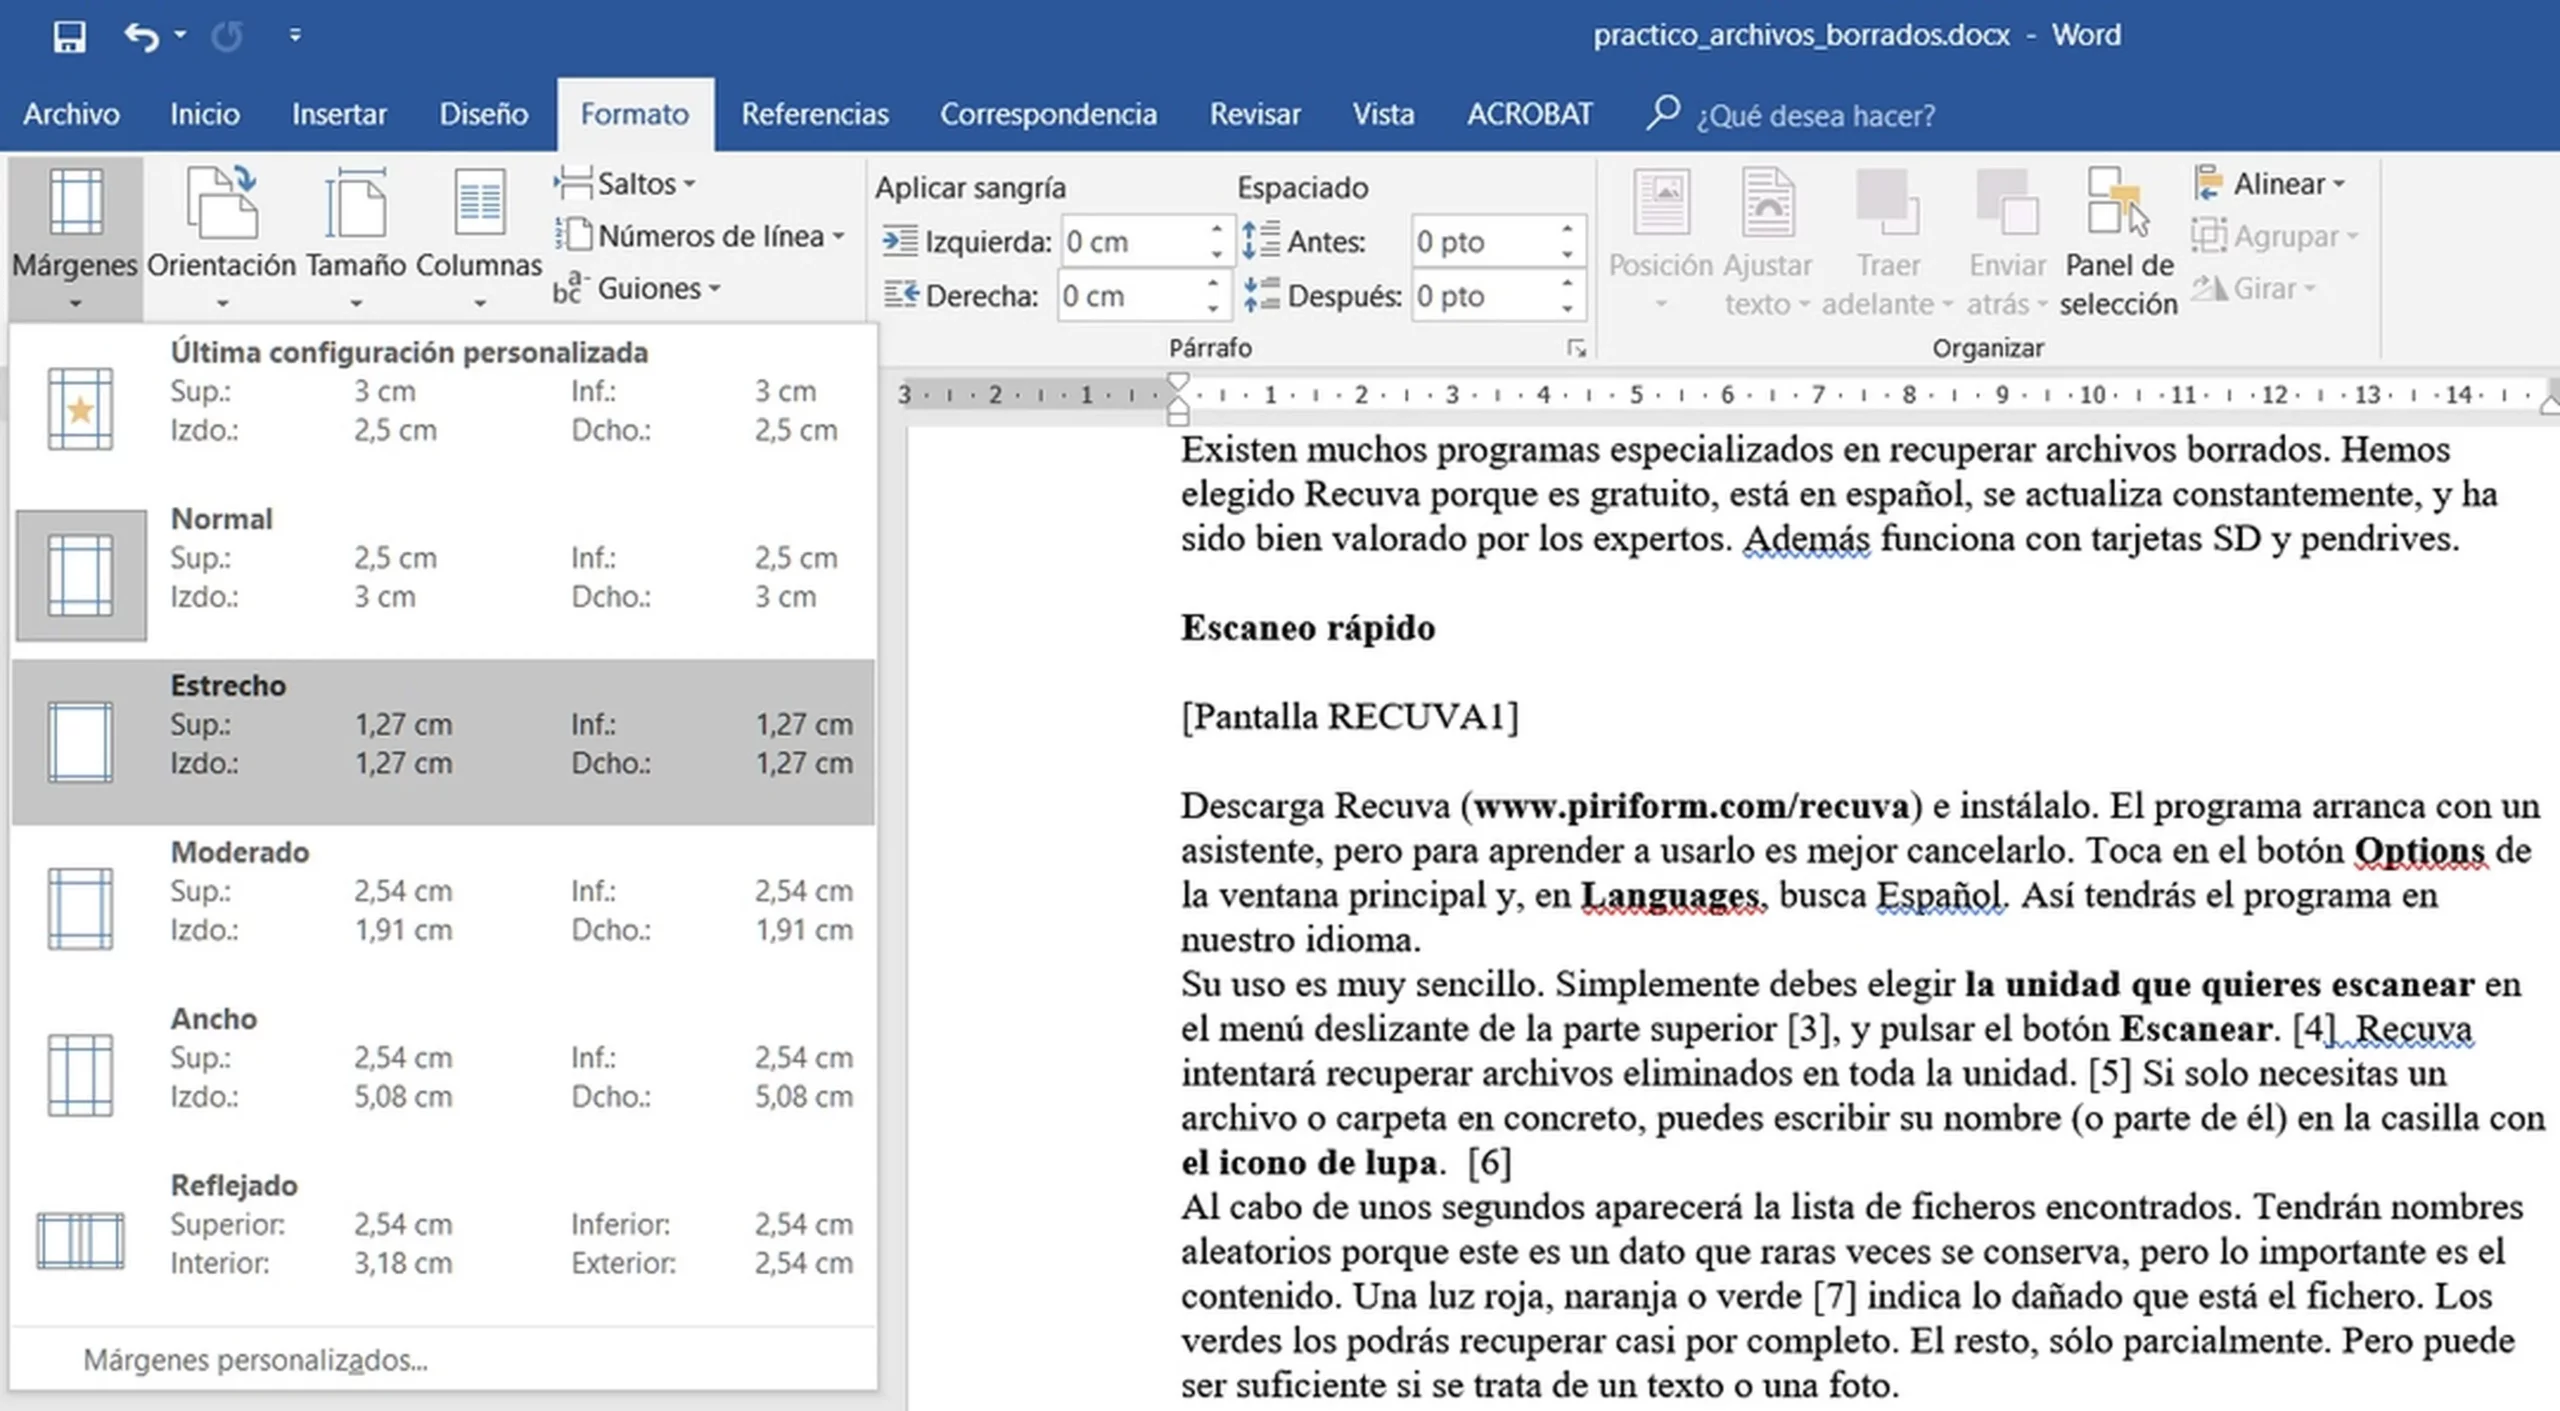
Task: Click the Posición icon
Action: click(1661, 203)
